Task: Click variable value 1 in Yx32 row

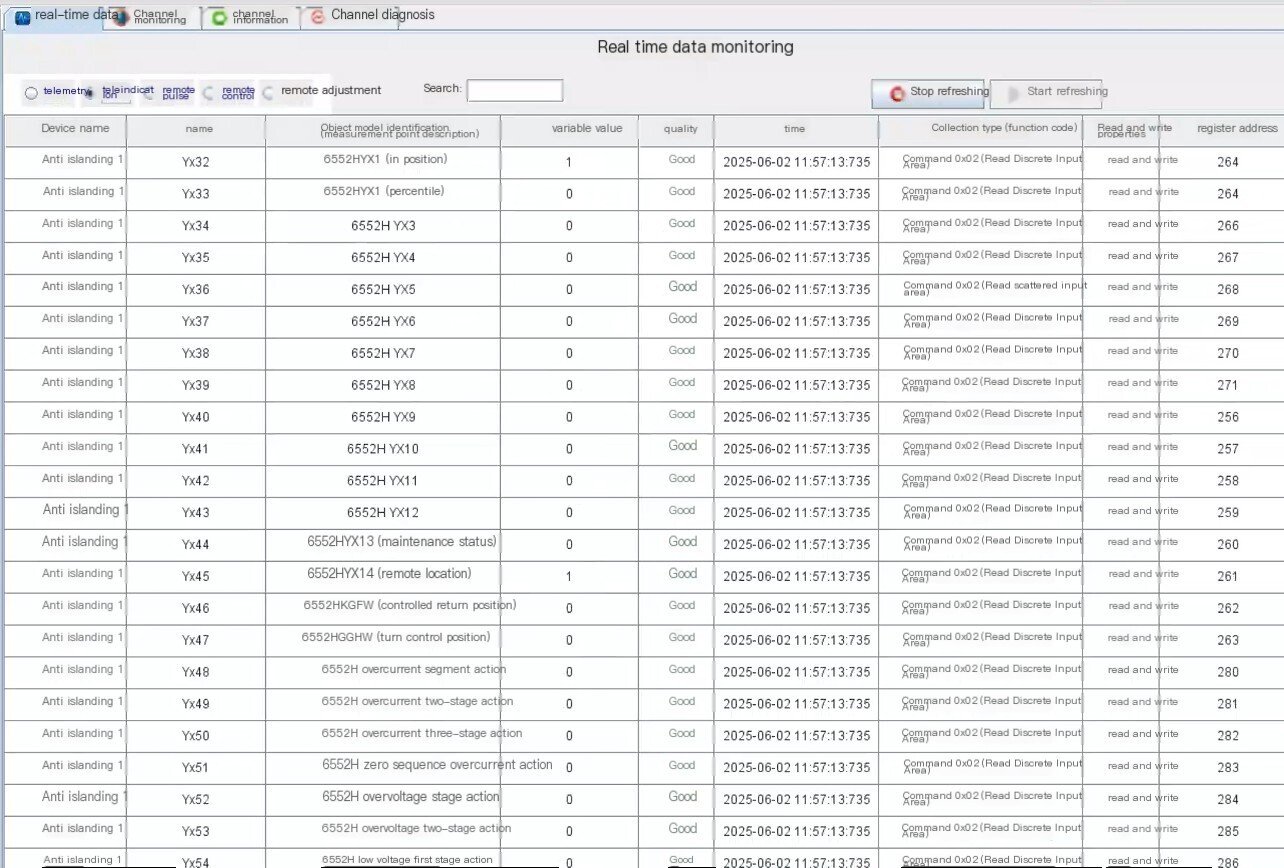Action: point(569,163)
